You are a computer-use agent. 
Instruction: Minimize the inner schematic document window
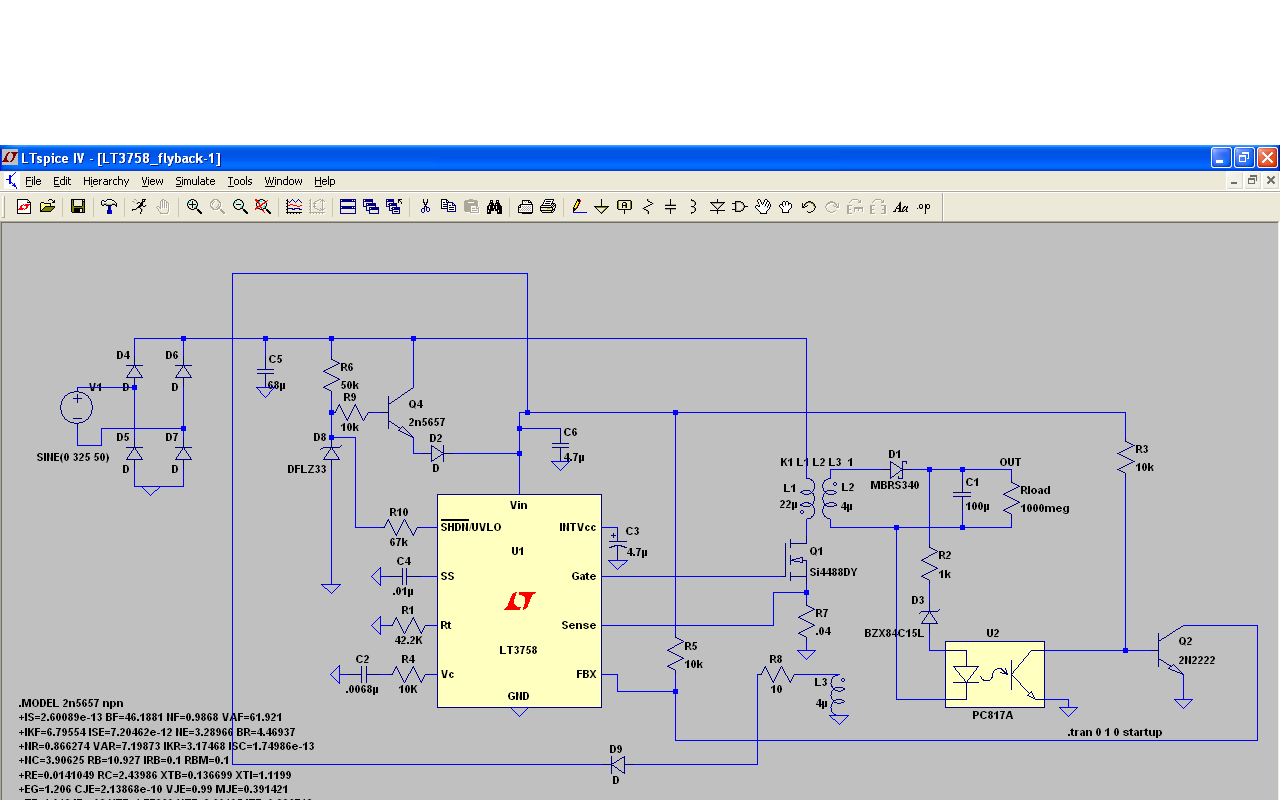(1235, 180)
